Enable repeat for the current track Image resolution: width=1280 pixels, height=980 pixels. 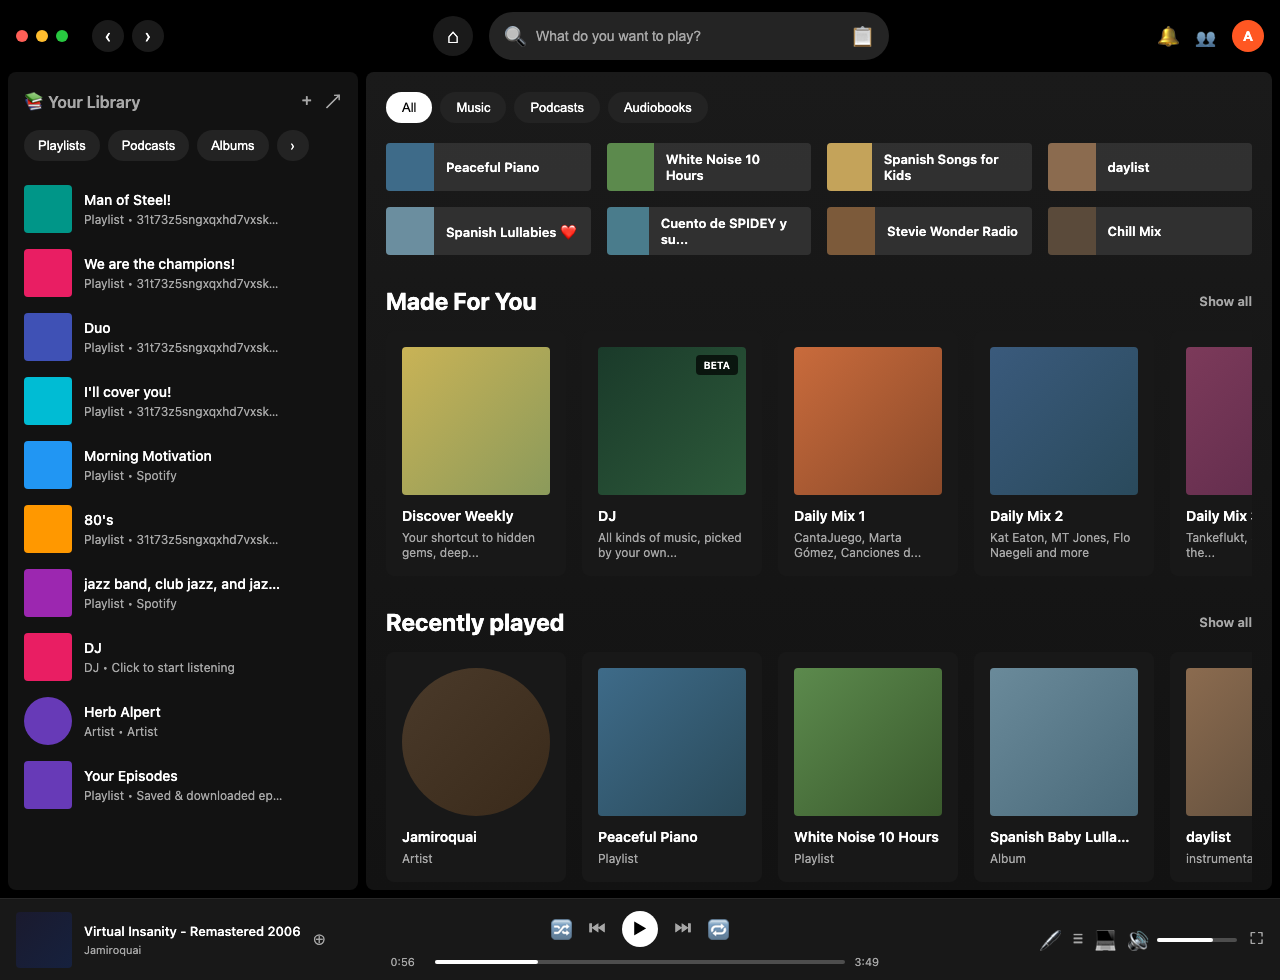pyautogui.click(x=718, y=928)
